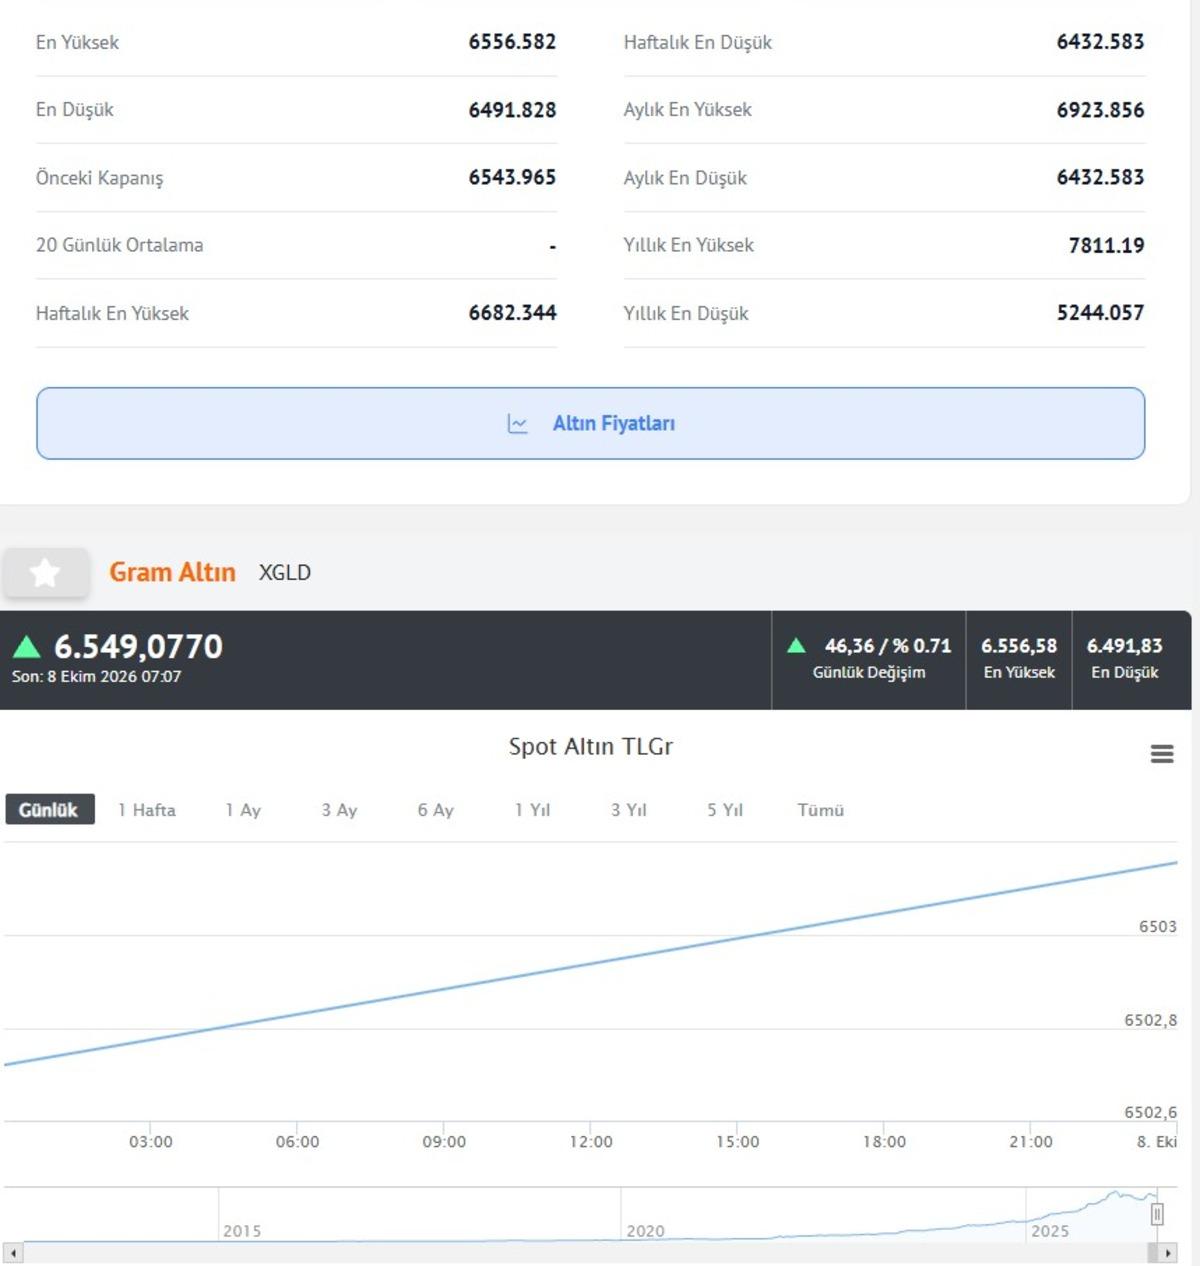This screenshot has width=1200, height=1266.
Task: Click the chart icon in Altın Fiyatları button
Action: (518, 424)
